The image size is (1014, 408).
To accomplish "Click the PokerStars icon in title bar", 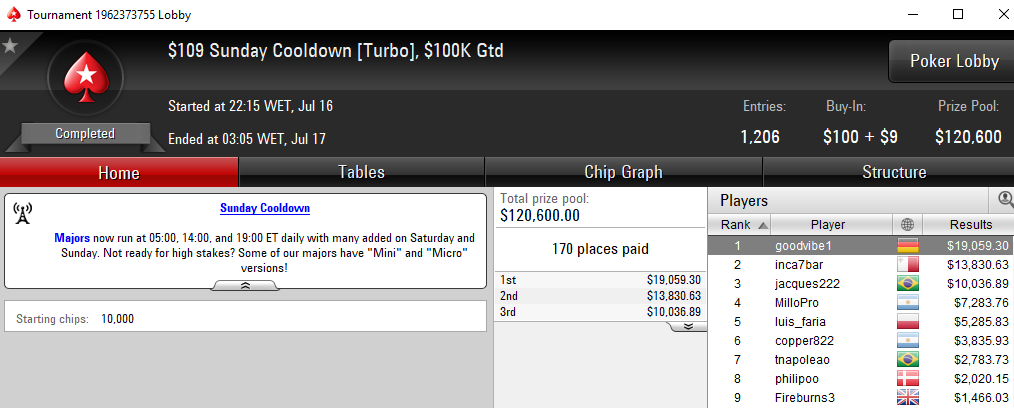I will (14, 14).
